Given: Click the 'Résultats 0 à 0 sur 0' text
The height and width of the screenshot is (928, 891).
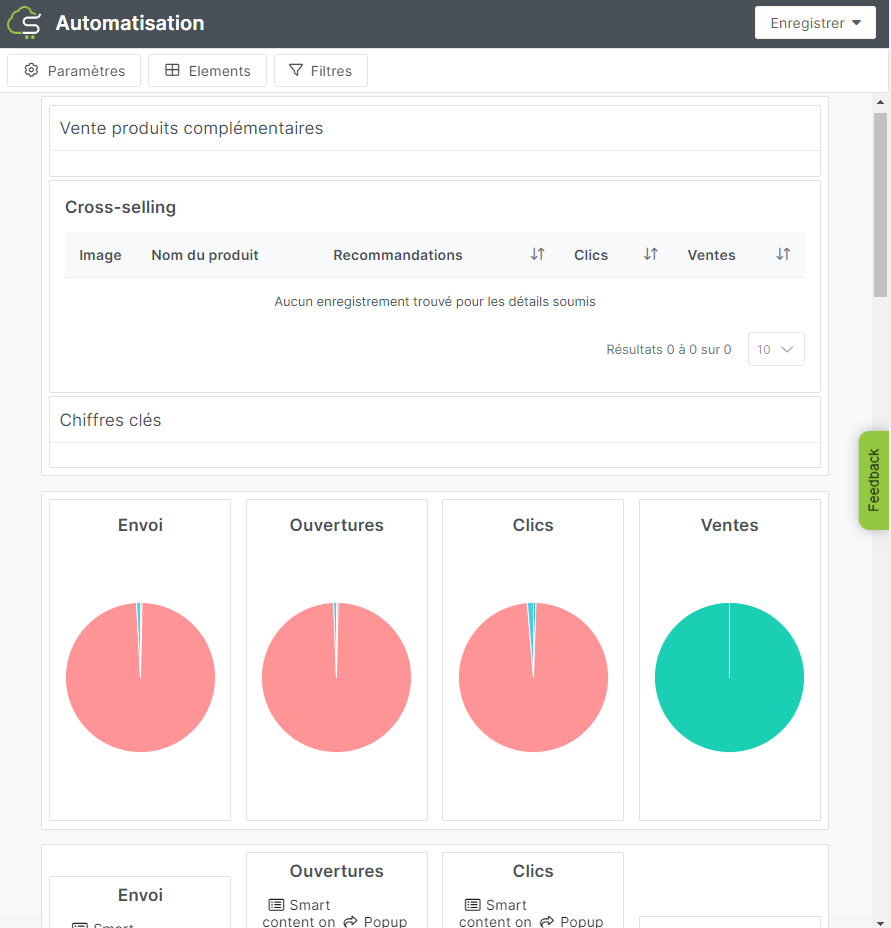Looking at the screenshot, I should [668, 349].
